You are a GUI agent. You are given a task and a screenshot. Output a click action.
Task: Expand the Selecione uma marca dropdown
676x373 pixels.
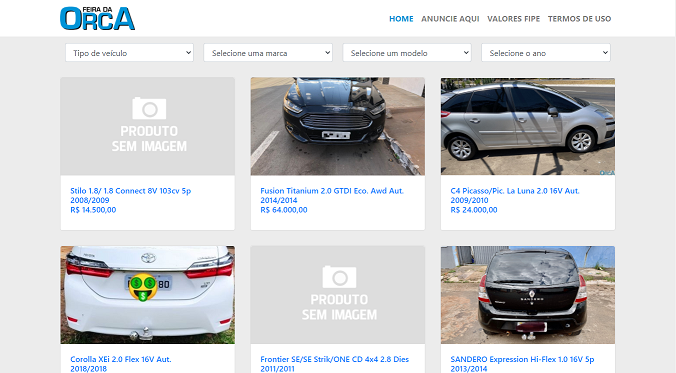(x=268, y=53)
